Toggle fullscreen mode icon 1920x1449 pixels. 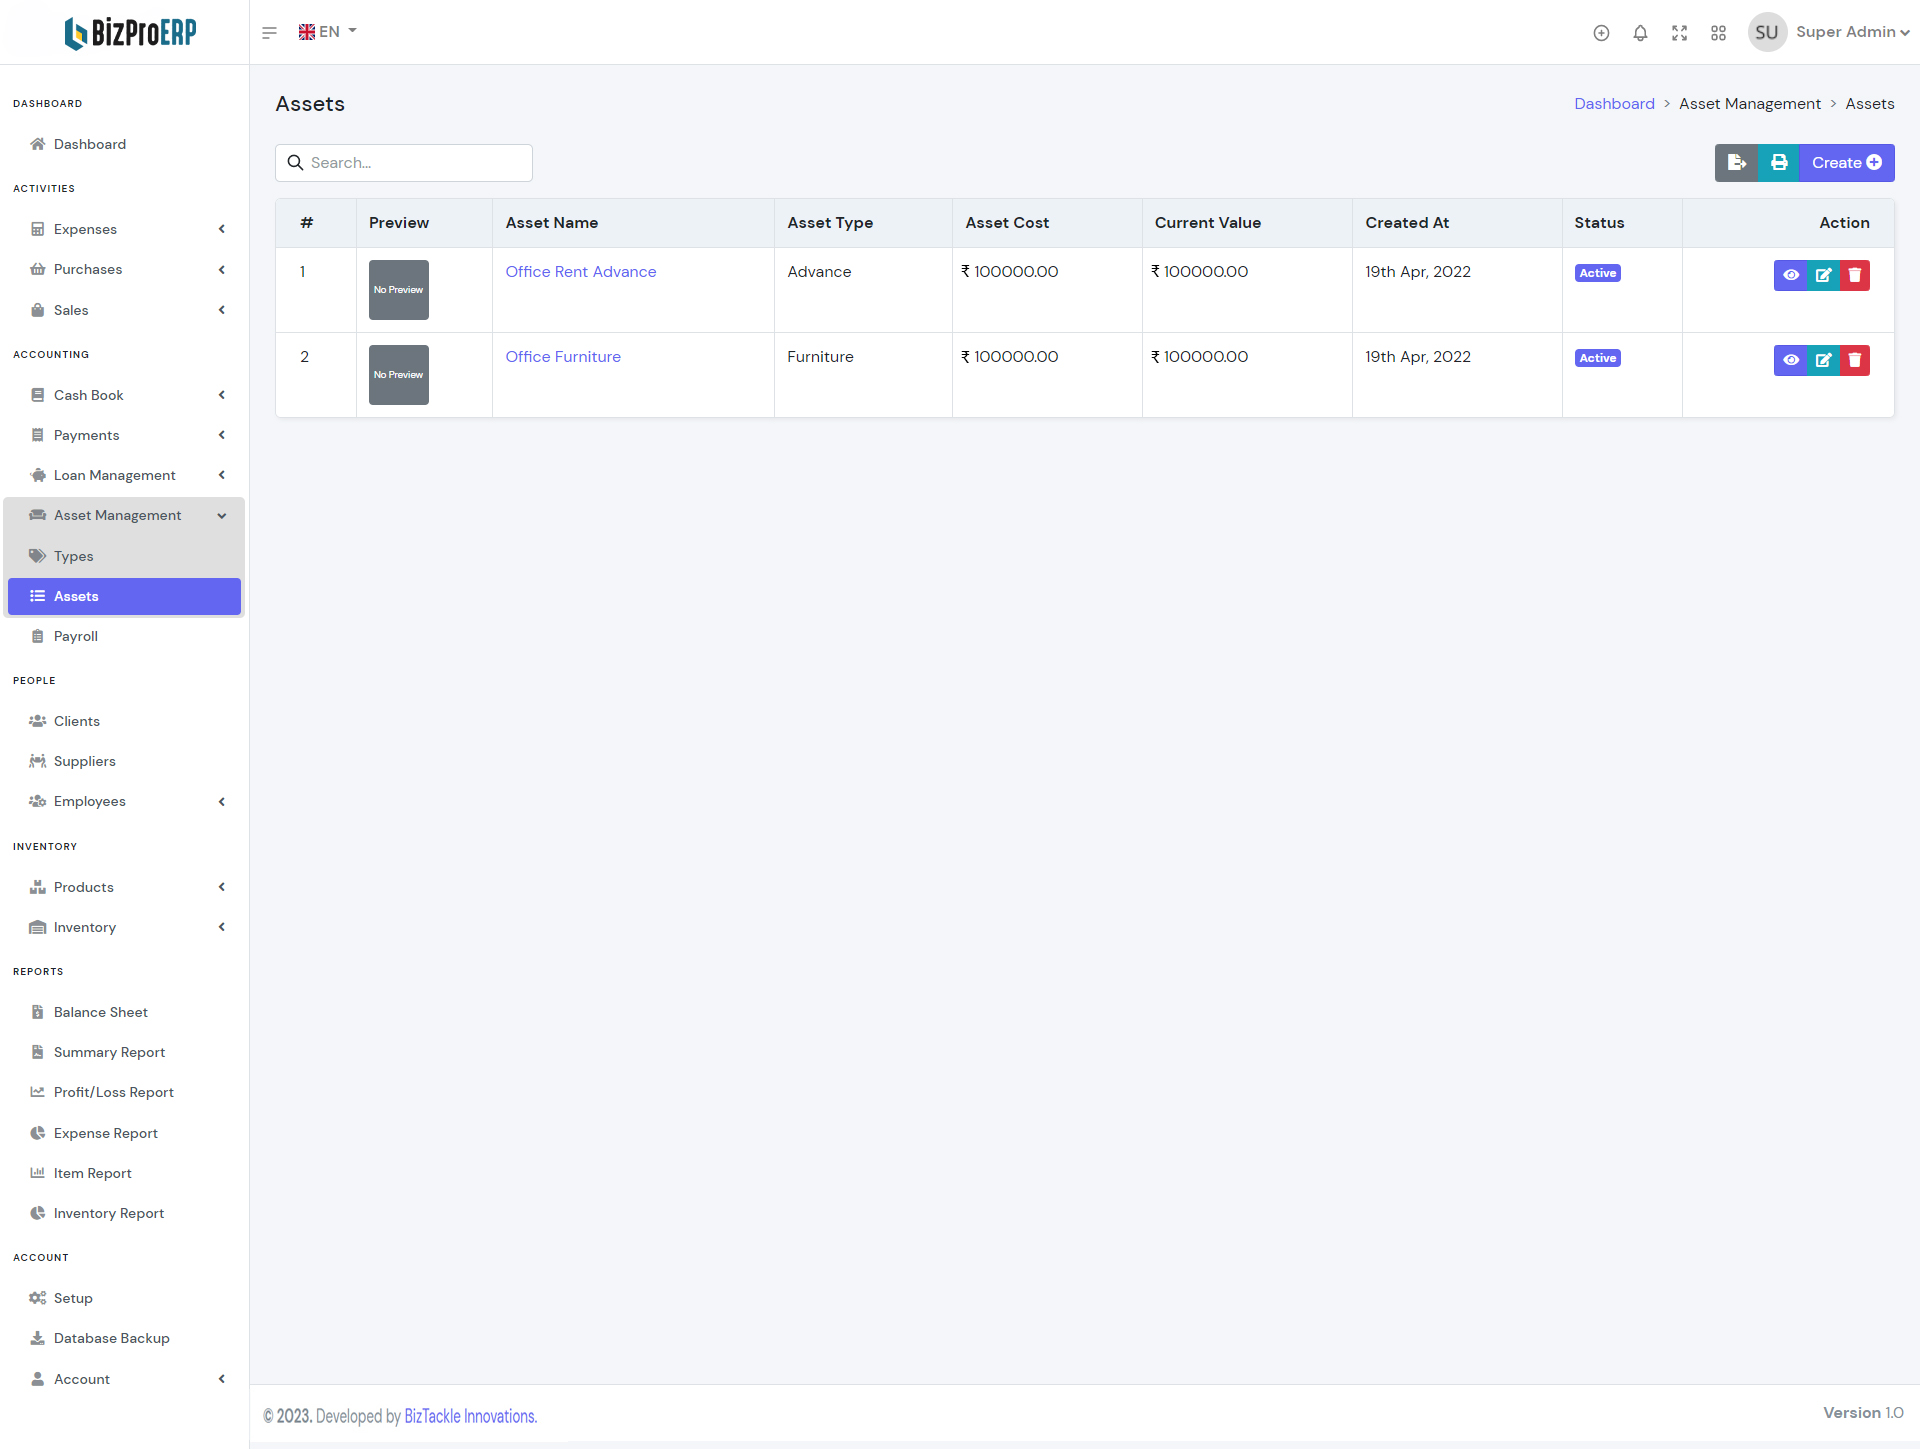pos(1679,33)
